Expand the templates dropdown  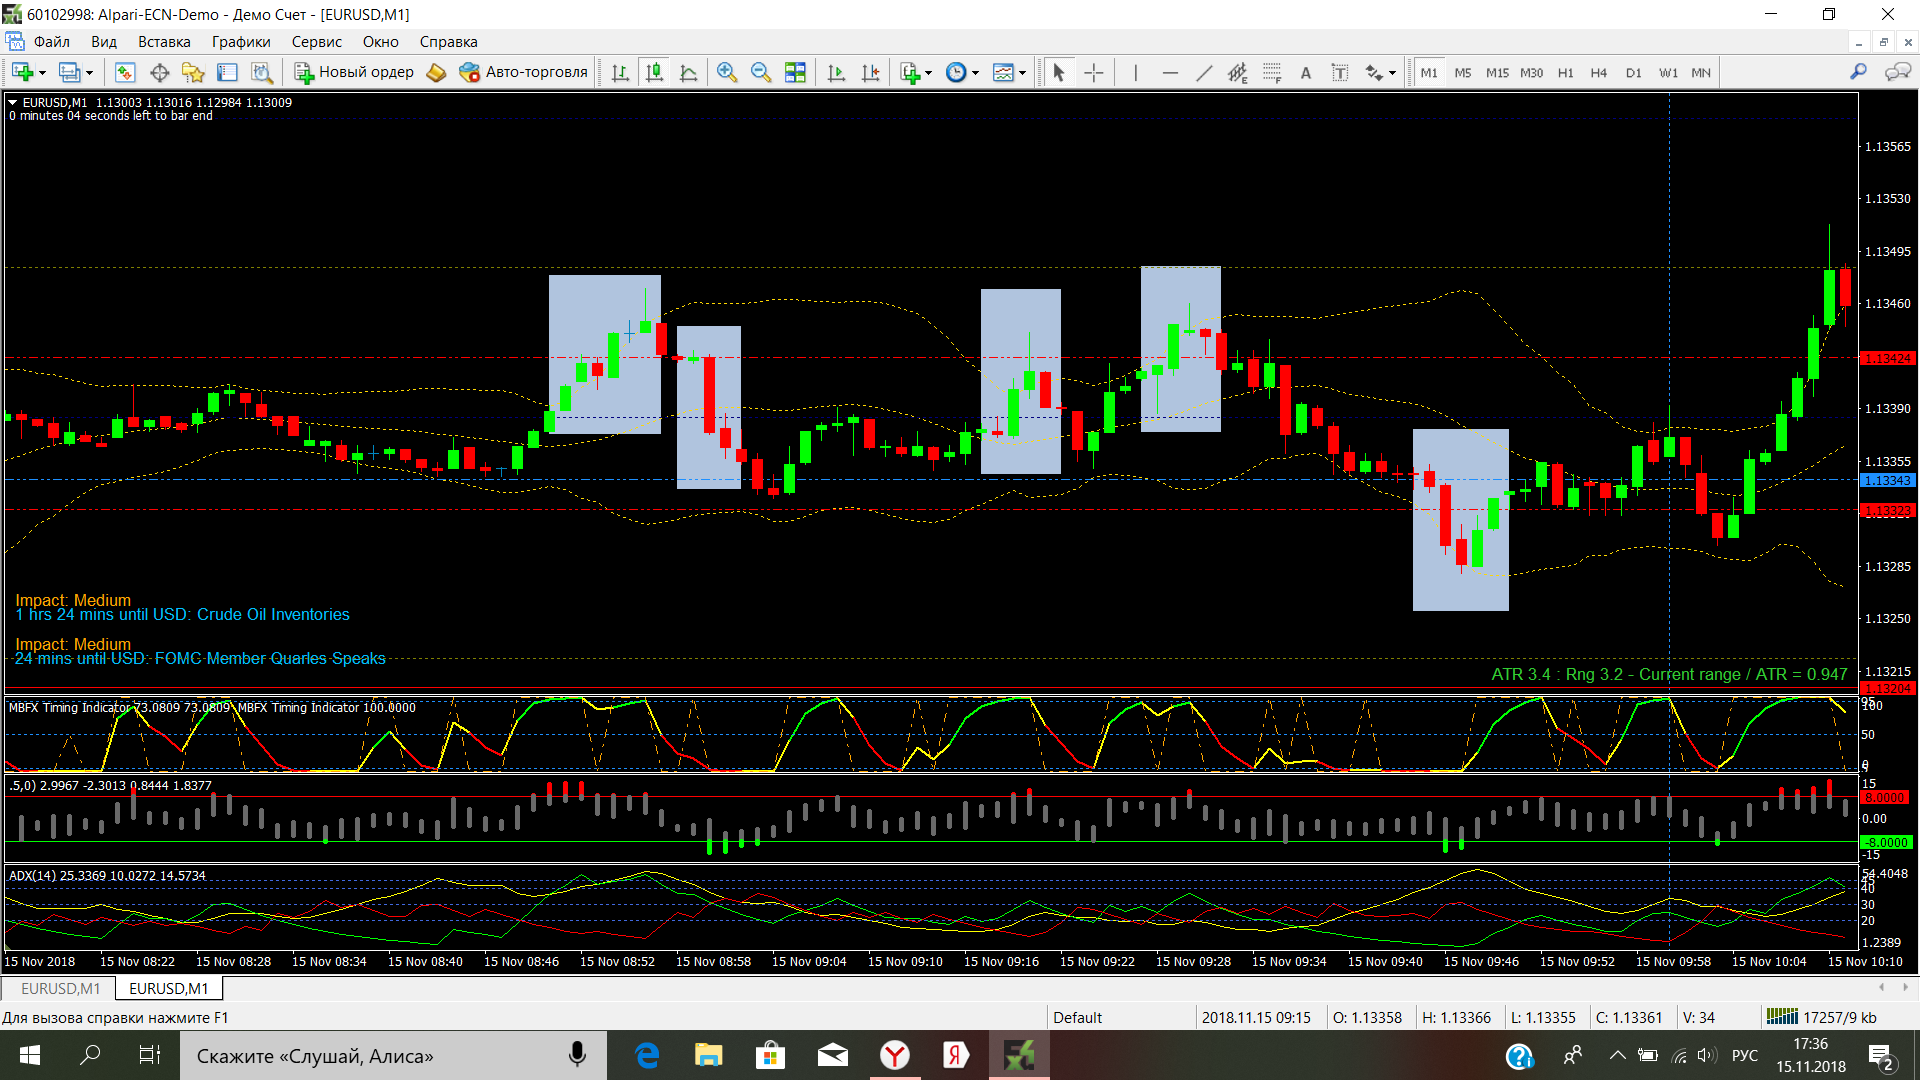pos(1022,72)
